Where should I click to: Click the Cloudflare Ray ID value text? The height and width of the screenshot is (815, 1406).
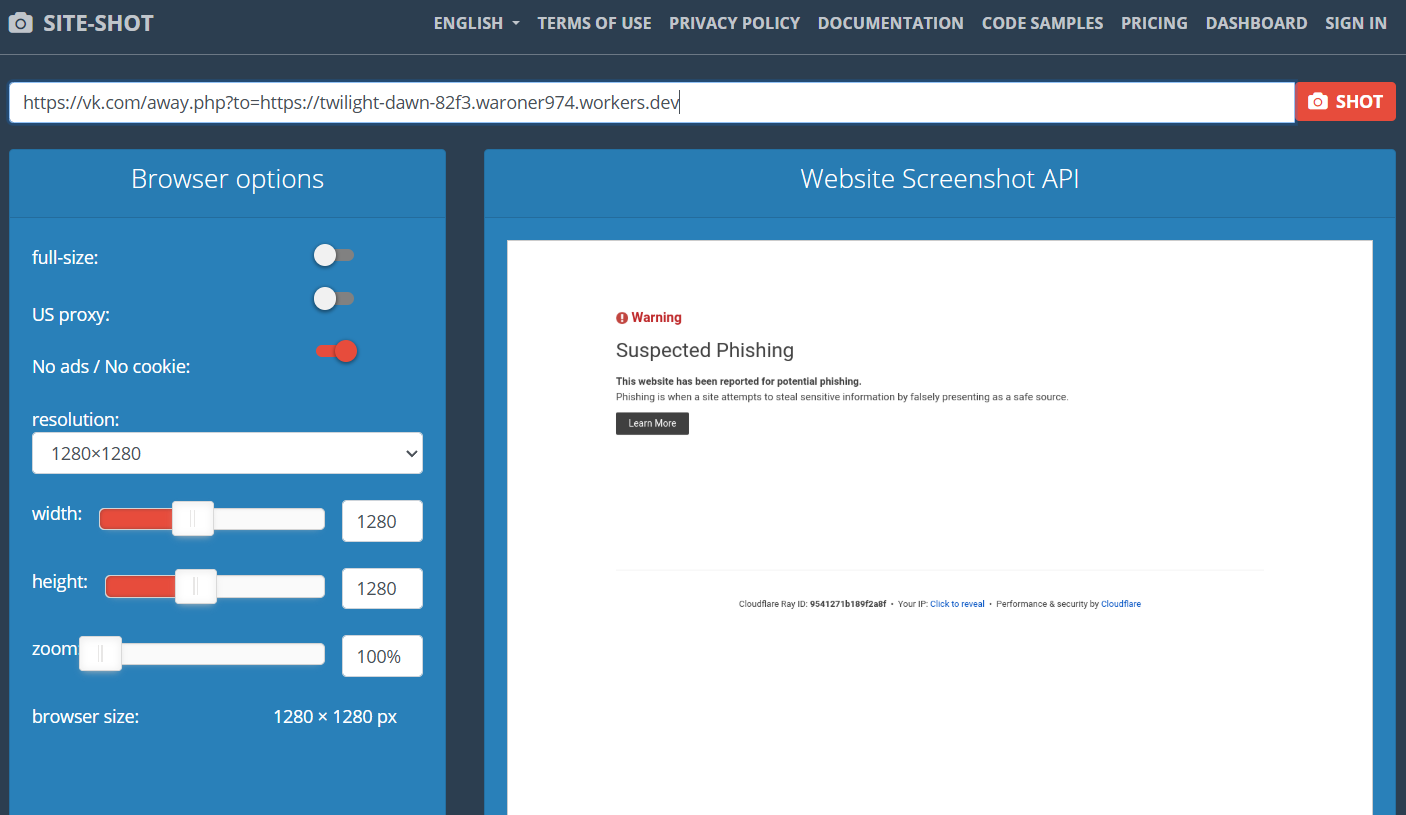pyautogui.click(x=848, y=604)
